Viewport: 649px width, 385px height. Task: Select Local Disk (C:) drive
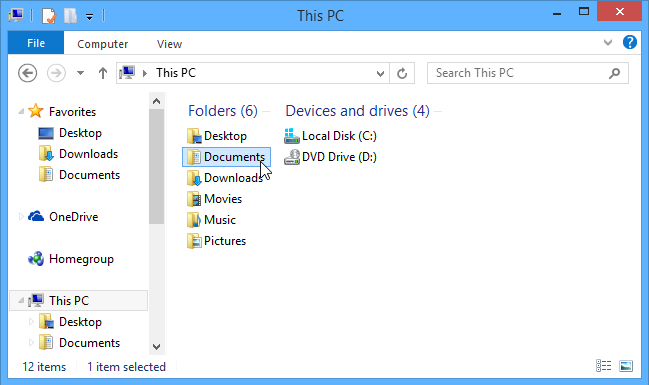click(x=330, y=136)
